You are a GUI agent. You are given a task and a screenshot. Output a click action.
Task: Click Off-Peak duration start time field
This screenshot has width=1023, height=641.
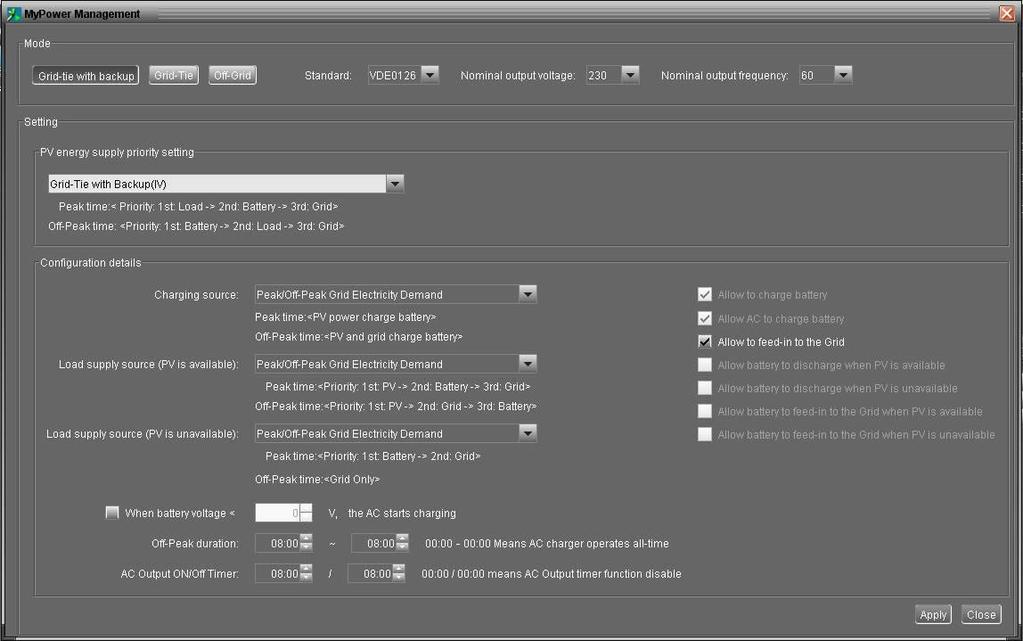(277, 543)
